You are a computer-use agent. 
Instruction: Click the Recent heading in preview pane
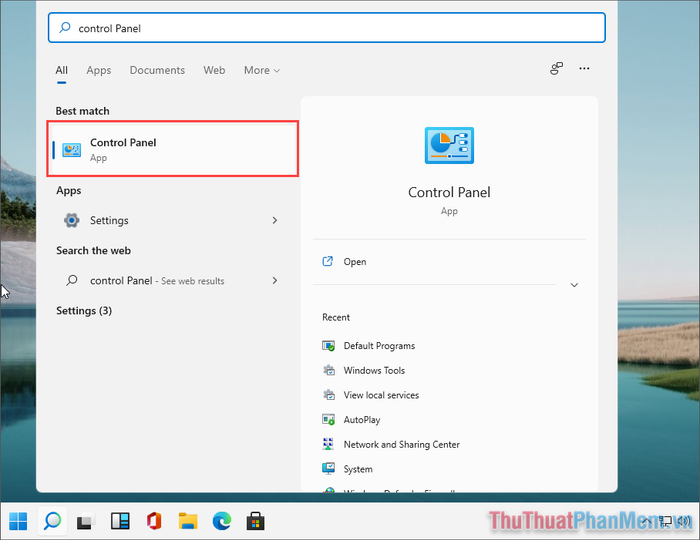[336, 317]
